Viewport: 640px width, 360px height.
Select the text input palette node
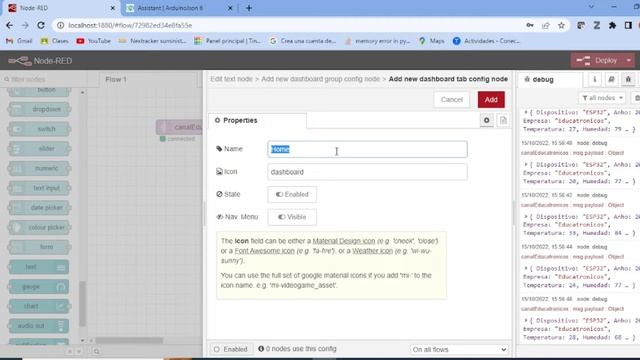[39, 188]
